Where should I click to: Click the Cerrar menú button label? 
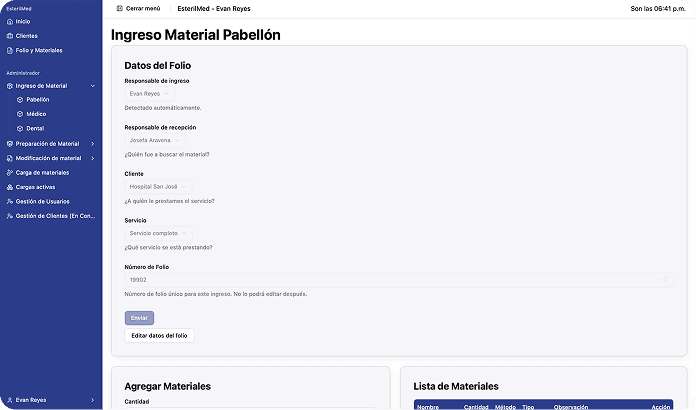[x=143, y=8]
